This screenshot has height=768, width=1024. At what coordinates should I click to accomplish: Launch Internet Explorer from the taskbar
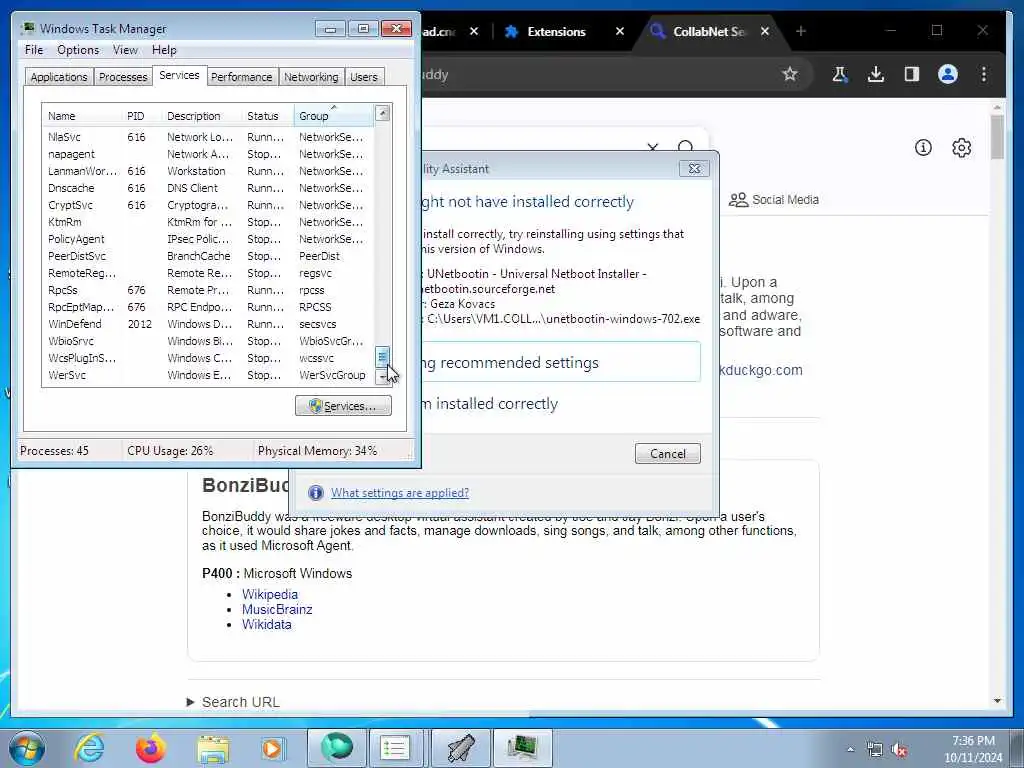tap(89, 748)
